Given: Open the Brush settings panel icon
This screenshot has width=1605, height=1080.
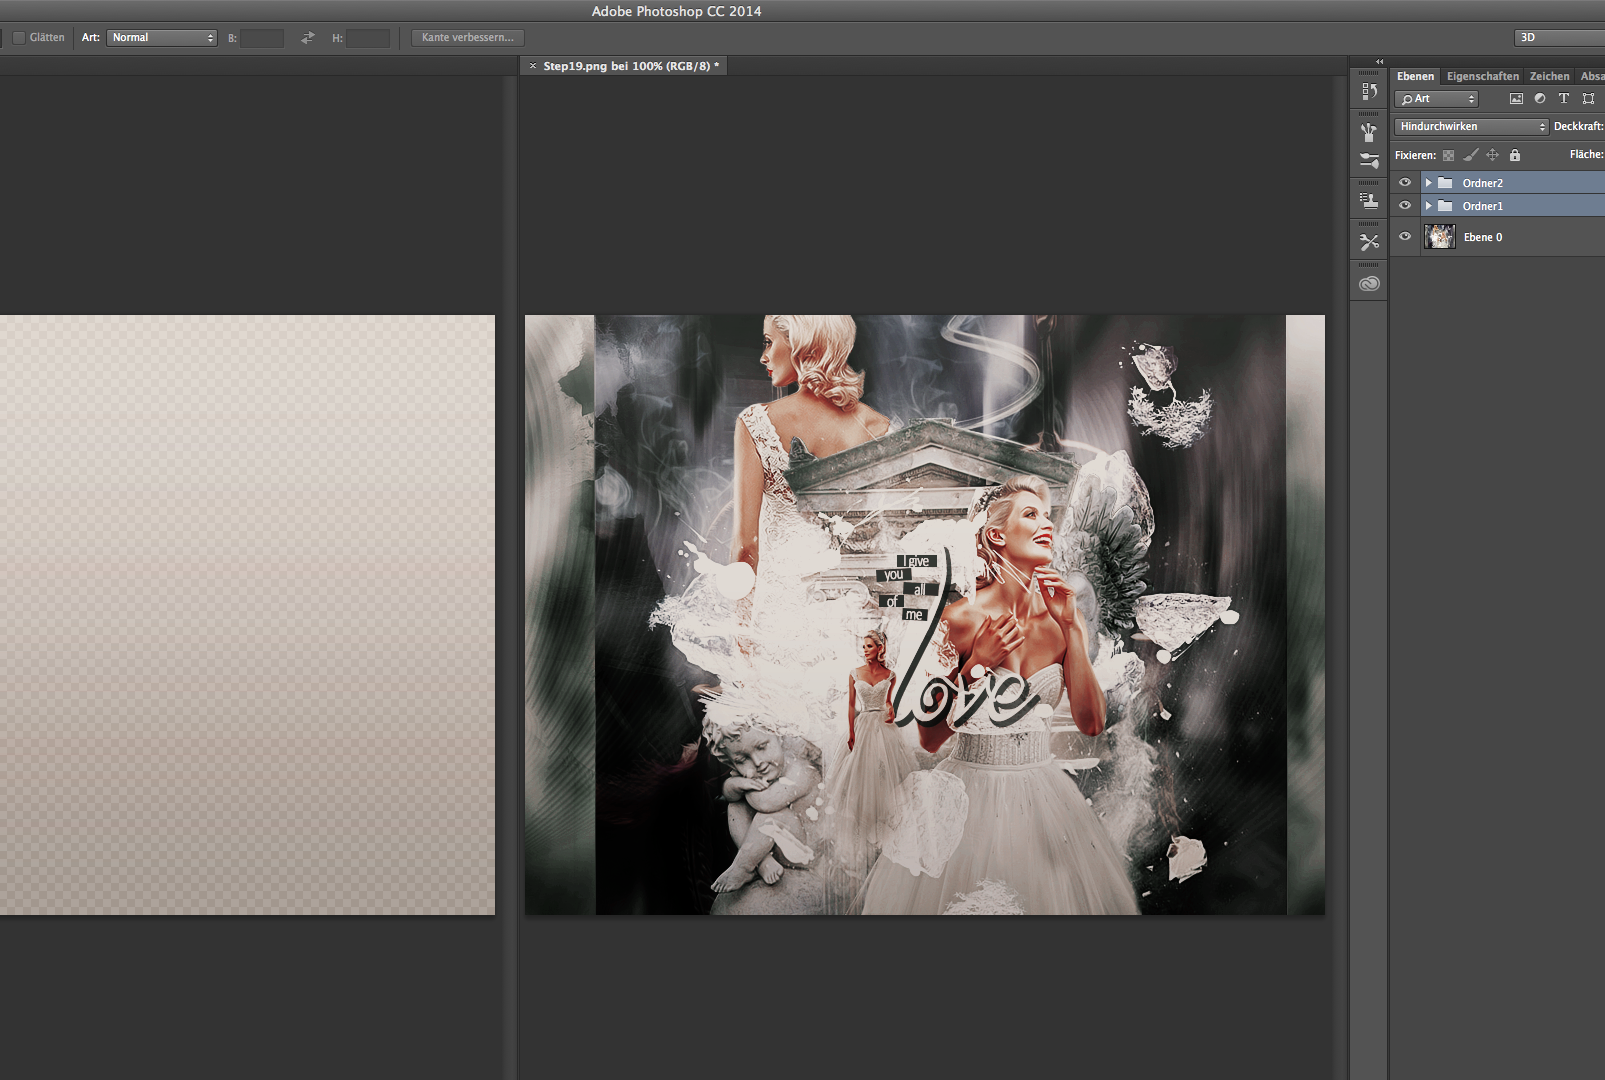Looking at the screenshot, I should coord(1369,160).
